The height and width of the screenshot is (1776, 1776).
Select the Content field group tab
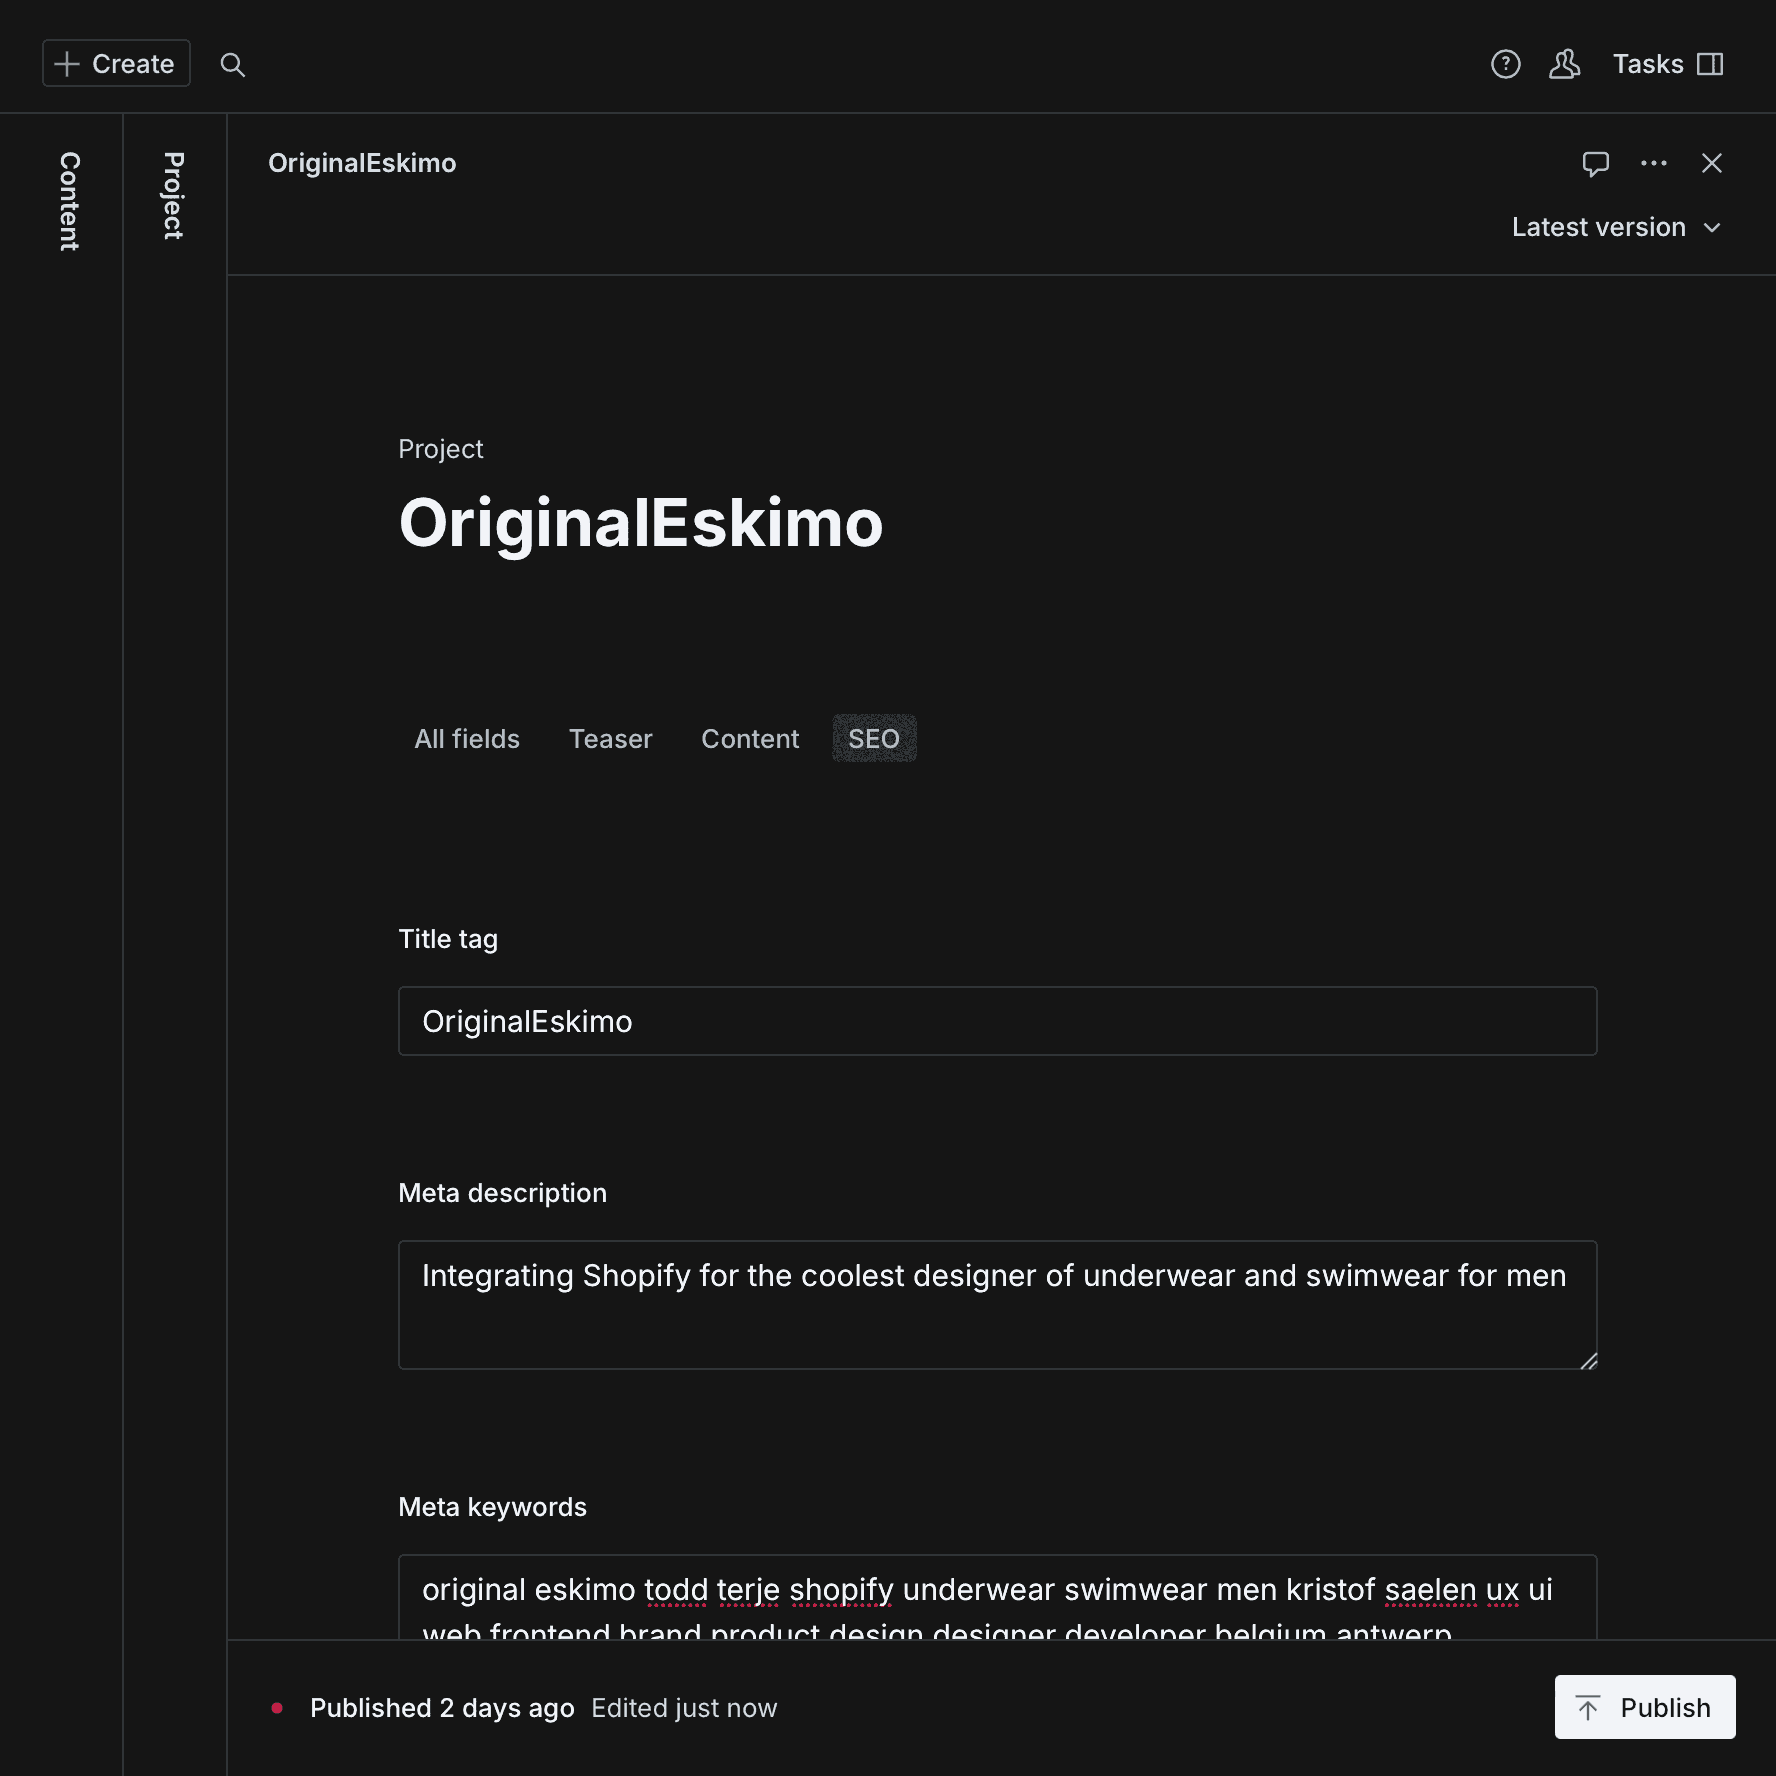point(750,739)
